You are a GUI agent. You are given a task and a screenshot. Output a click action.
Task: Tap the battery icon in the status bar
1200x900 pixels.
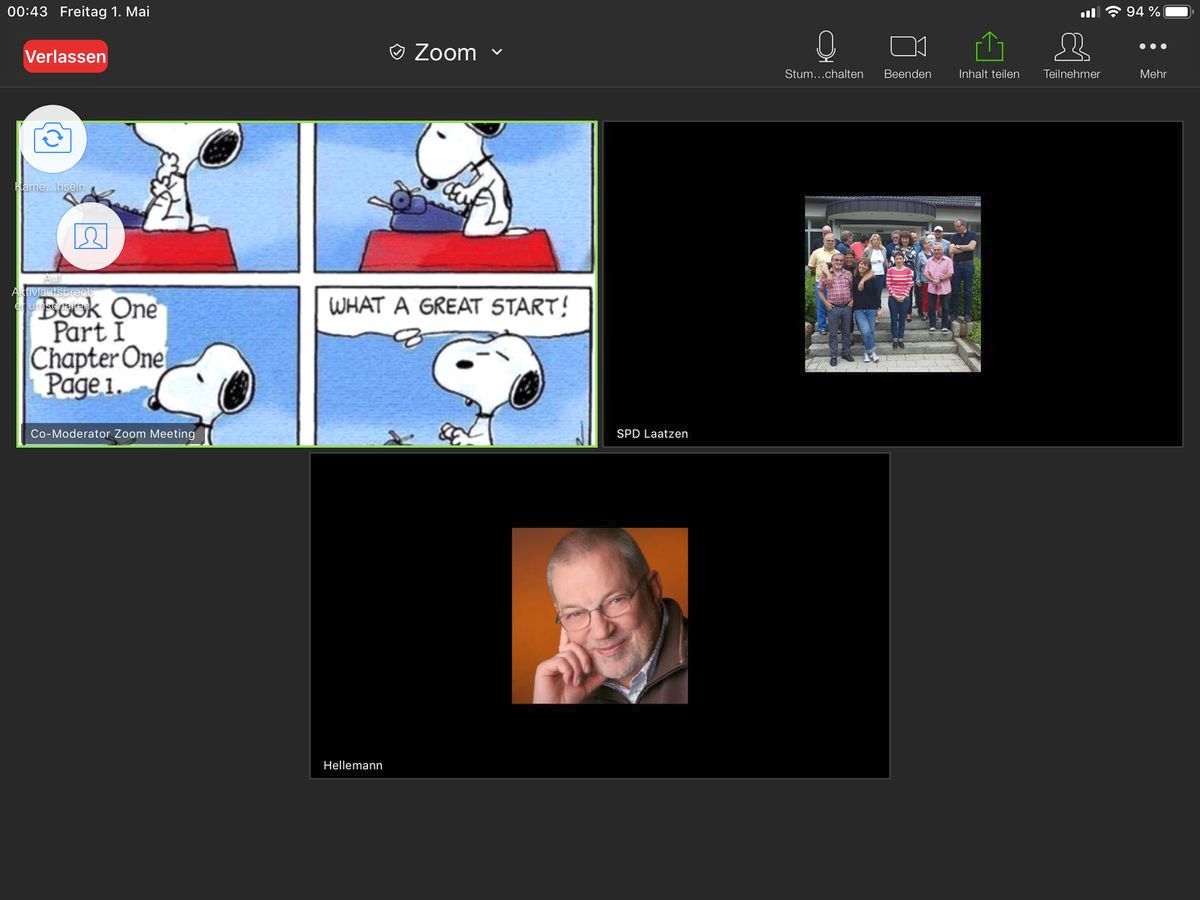[x=1178, y=12]
